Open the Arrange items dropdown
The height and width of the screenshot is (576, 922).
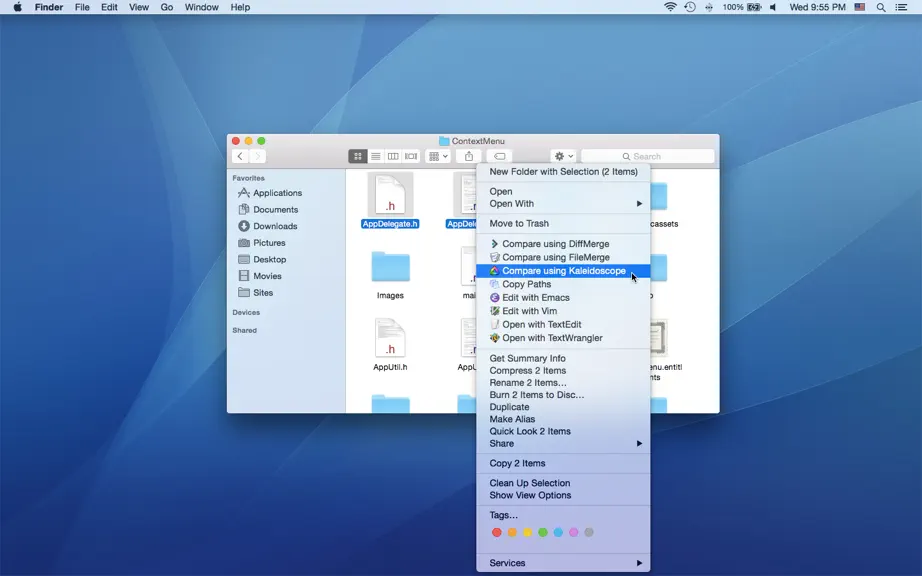438,156
